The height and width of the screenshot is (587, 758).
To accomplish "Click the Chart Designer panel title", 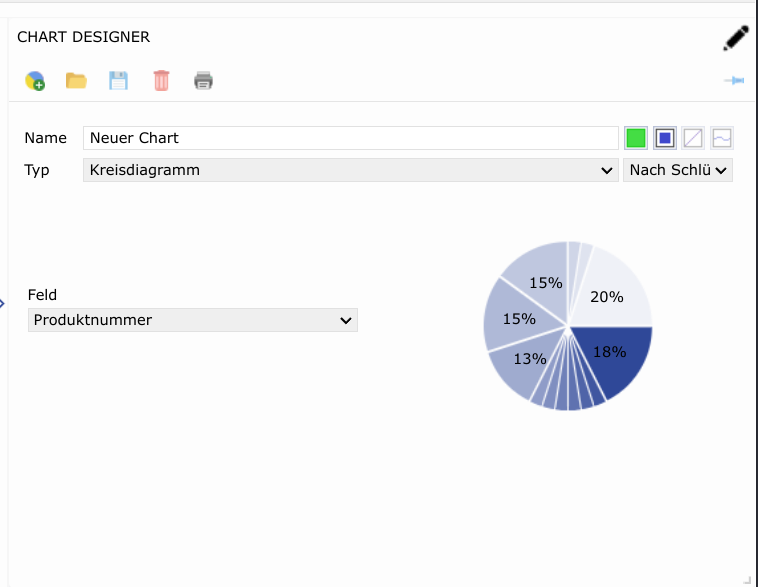I will click(84, 37).
